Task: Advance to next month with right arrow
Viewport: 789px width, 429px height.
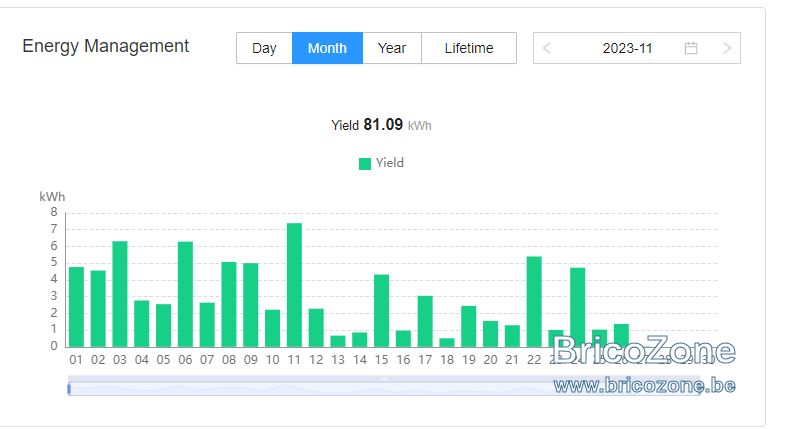Action: pyautogui.click(x=727, y=48)
